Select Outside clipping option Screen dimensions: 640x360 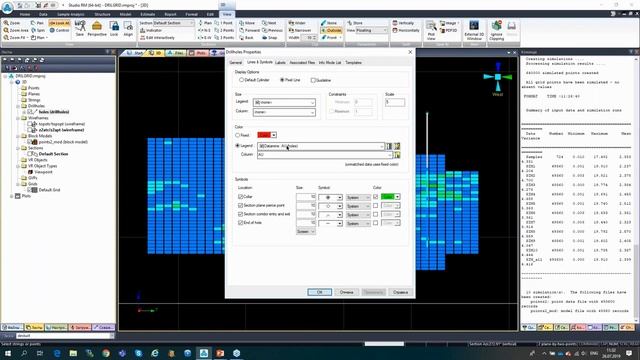(331, 30)
